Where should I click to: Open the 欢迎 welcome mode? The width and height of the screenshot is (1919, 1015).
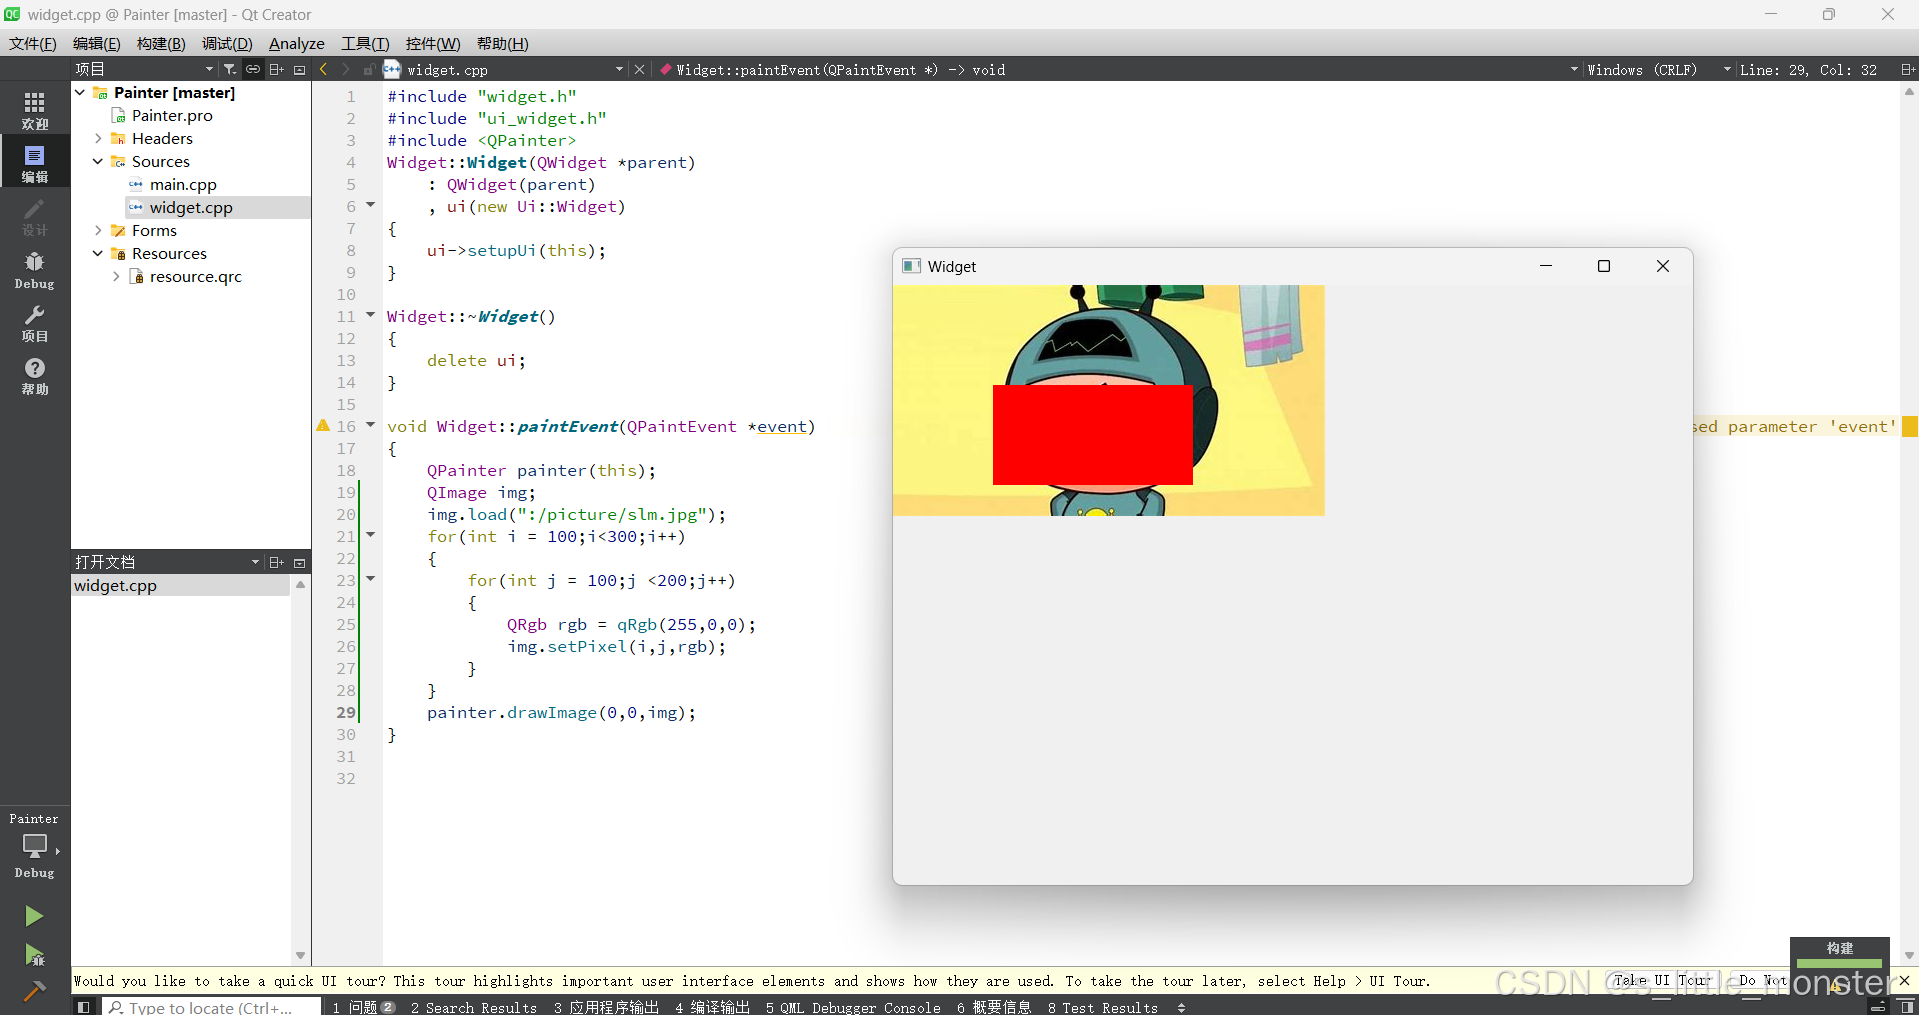pos(35,110)
